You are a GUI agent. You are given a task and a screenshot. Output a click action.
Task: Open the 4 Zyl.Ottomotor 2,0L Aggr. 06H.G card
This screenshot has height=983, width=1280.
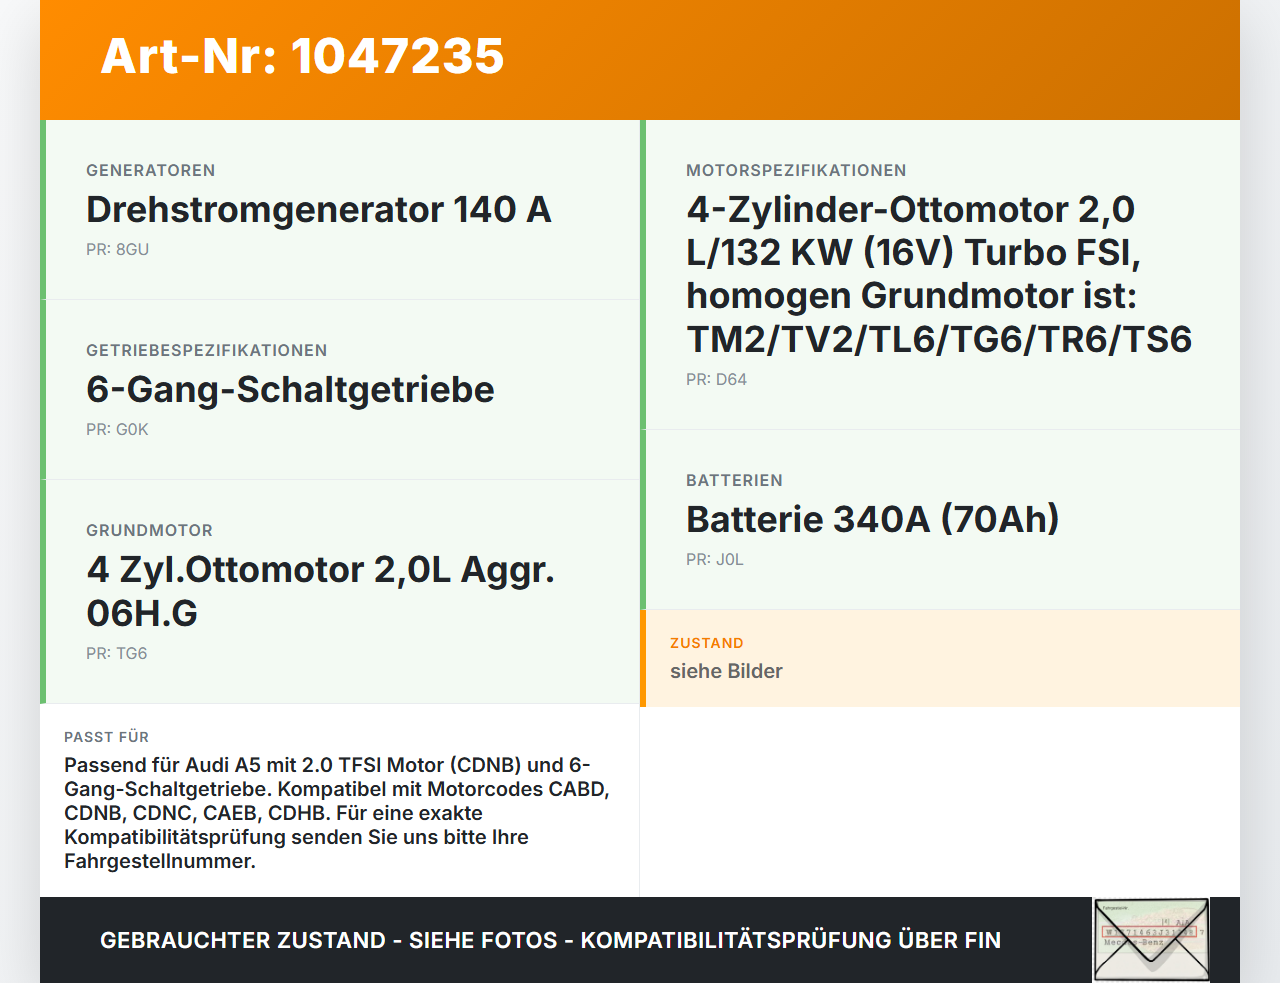[340, 592]
